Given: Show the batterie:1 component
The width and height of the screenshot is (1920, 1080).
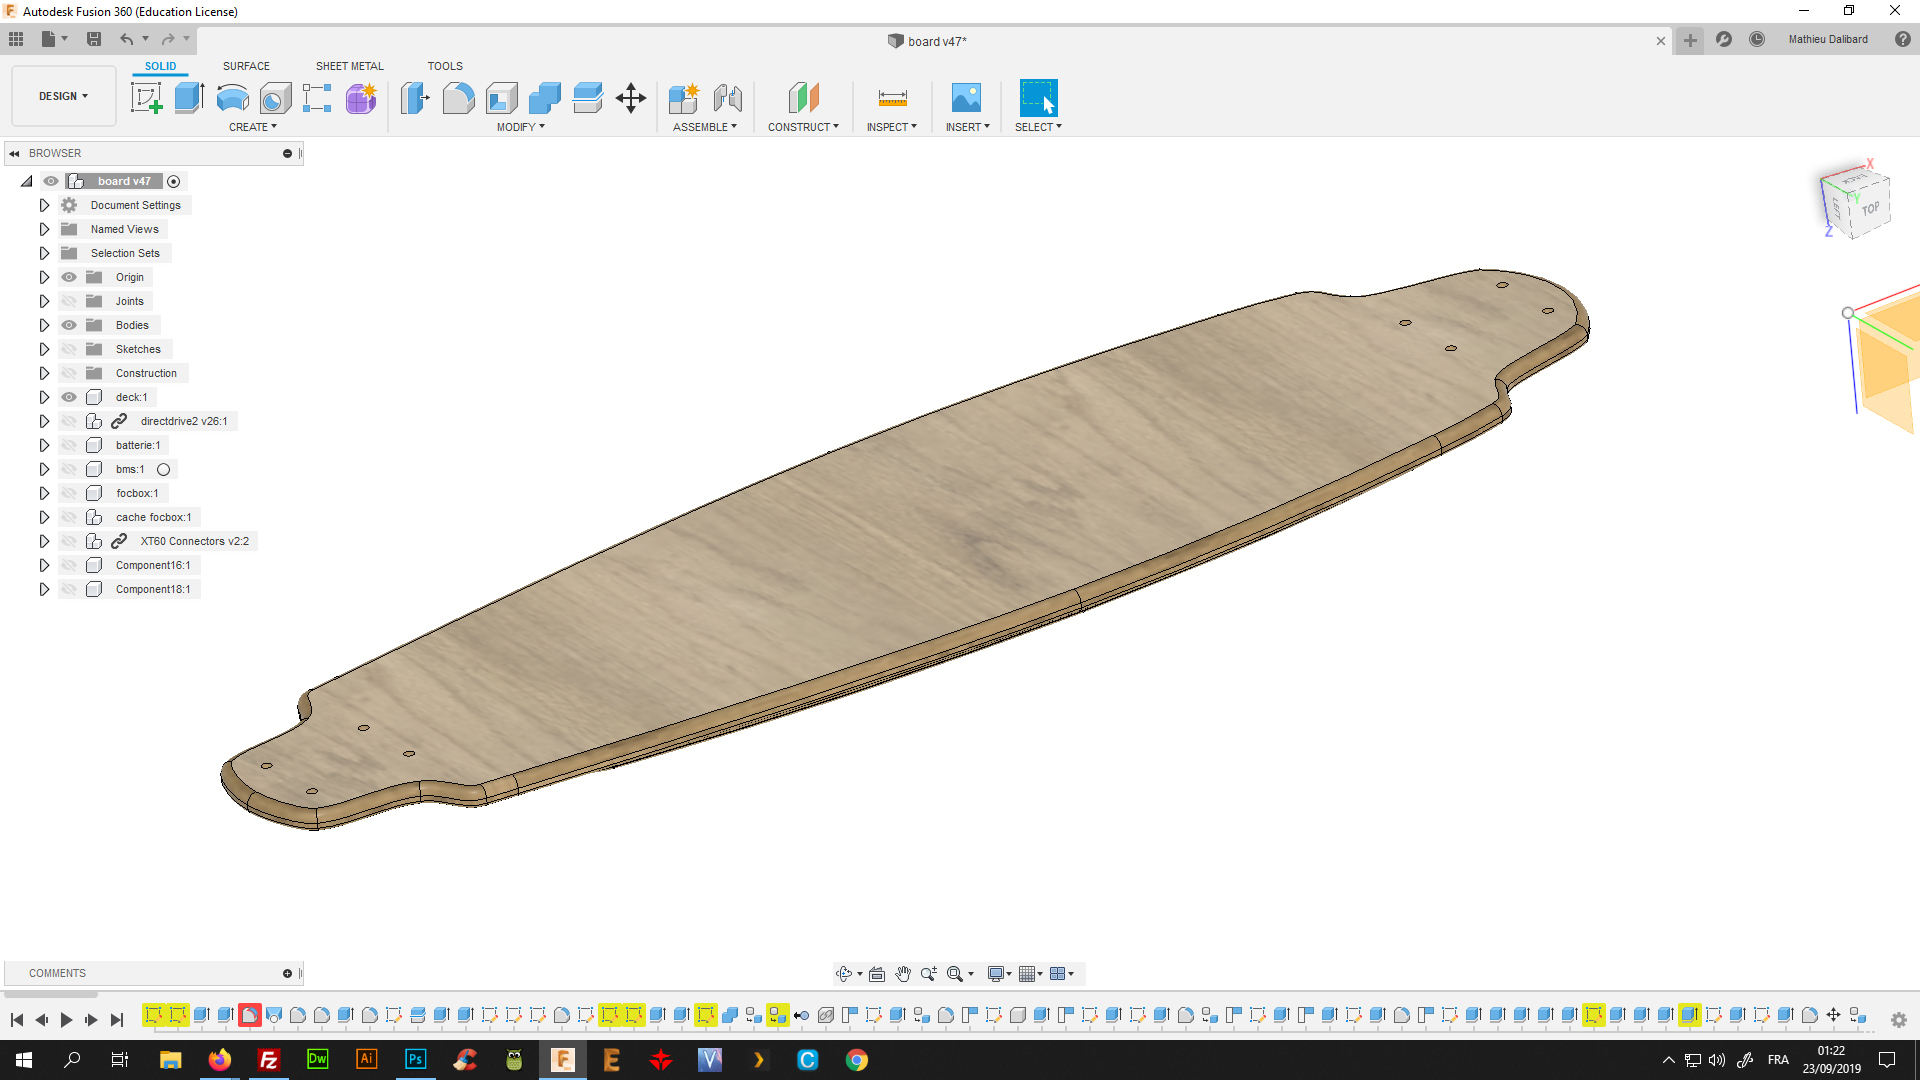Looking at the screenshot, I should 69,445.
